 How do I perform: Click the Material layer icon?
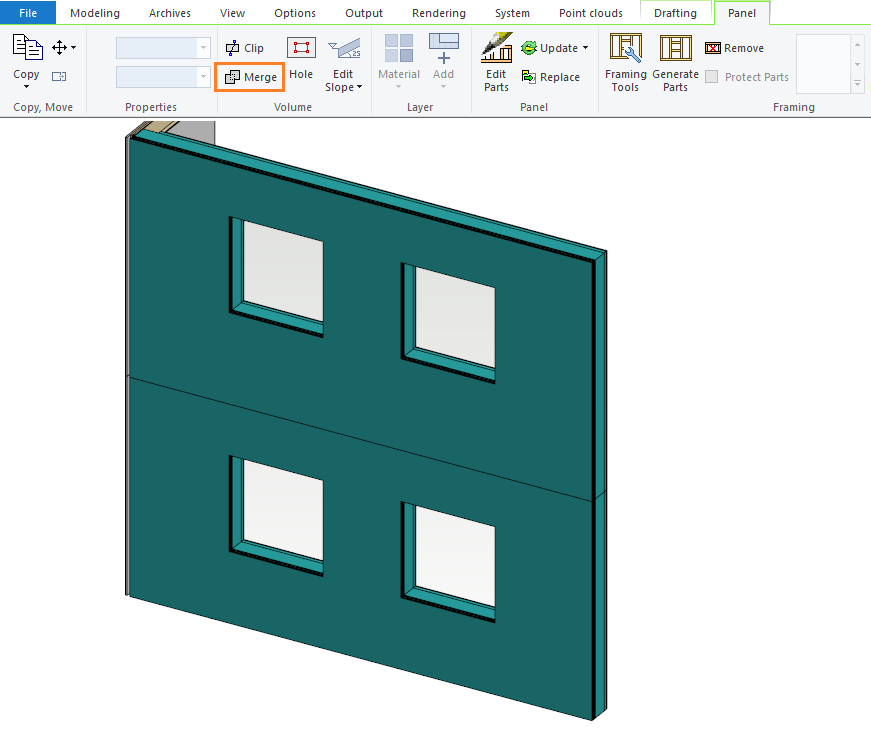point(399,48)
